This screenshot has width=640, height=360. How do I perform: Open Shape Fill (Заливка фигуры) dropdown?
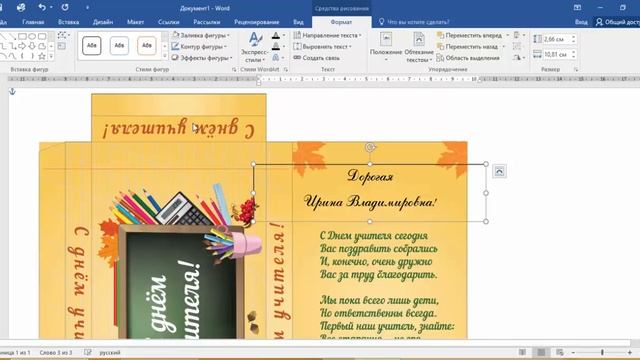click(201, 36)
